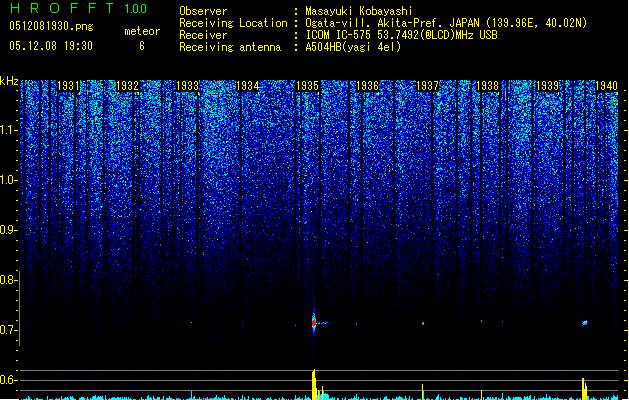This screenshot has height=400, width=629.
Task: Click the meteor count value 6
Action: tap(142, 46)
